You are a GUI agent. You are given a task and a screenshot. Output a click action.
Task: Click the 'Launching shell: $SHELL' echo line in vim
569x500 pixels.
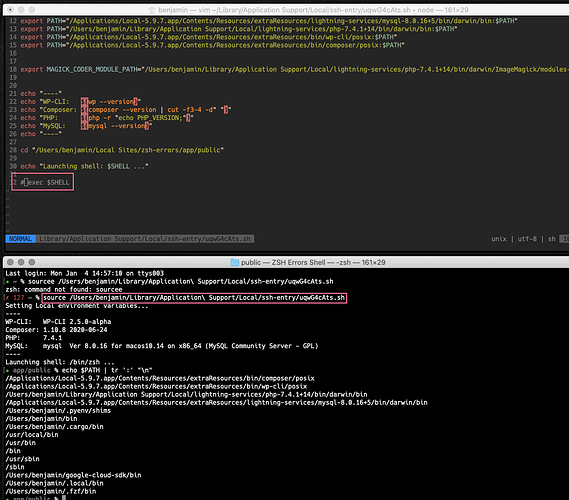point(84,166)
